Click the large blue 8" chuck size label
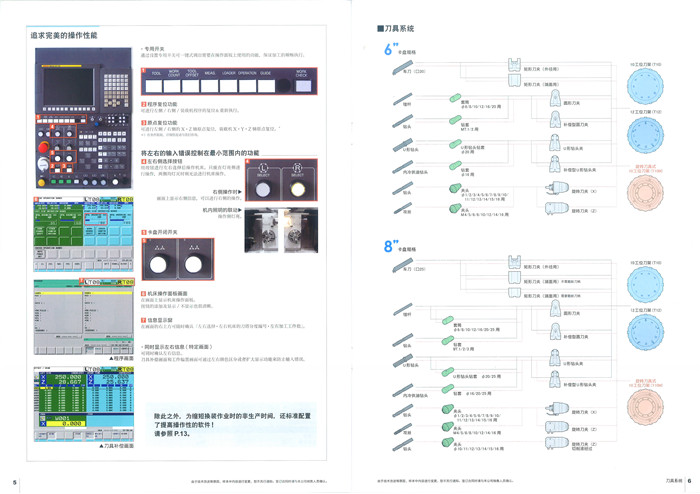Screen dimensions: 700x494 tap(391, 245)
